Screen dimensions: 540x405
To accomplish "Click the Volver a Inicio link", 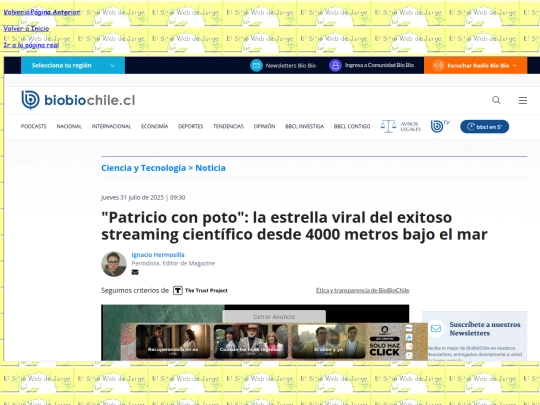I will pos(26,29).
